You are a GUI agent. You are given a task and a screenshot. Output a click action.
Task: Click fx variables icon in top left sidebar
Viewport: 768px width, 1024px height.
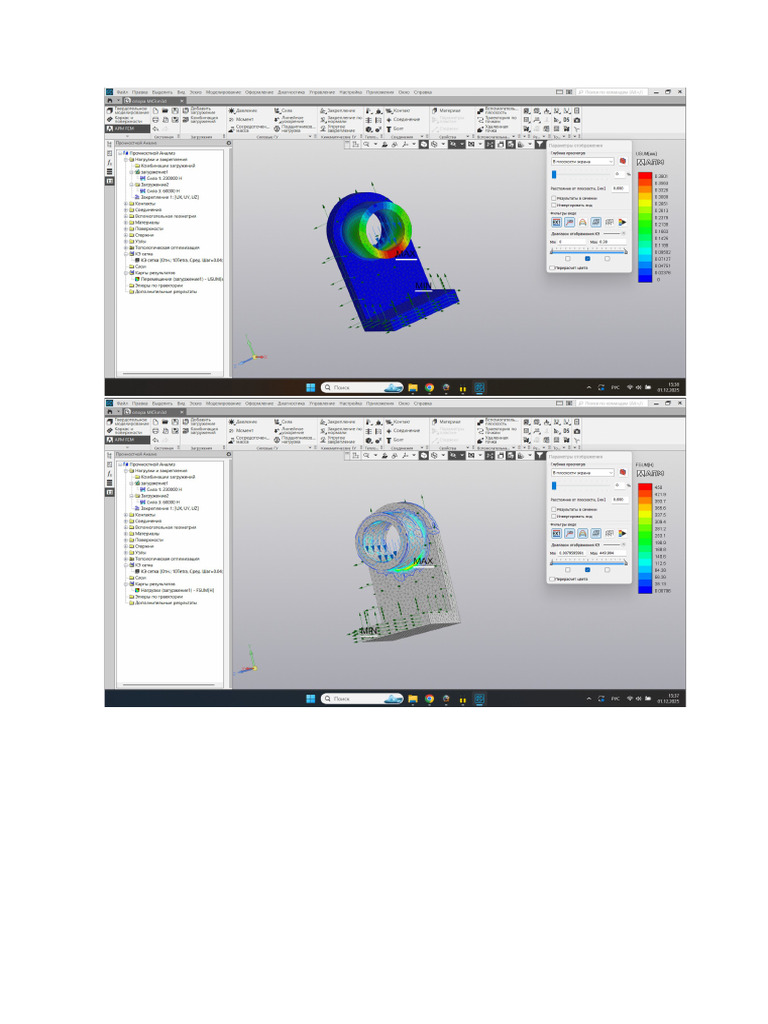click(110, 162)
